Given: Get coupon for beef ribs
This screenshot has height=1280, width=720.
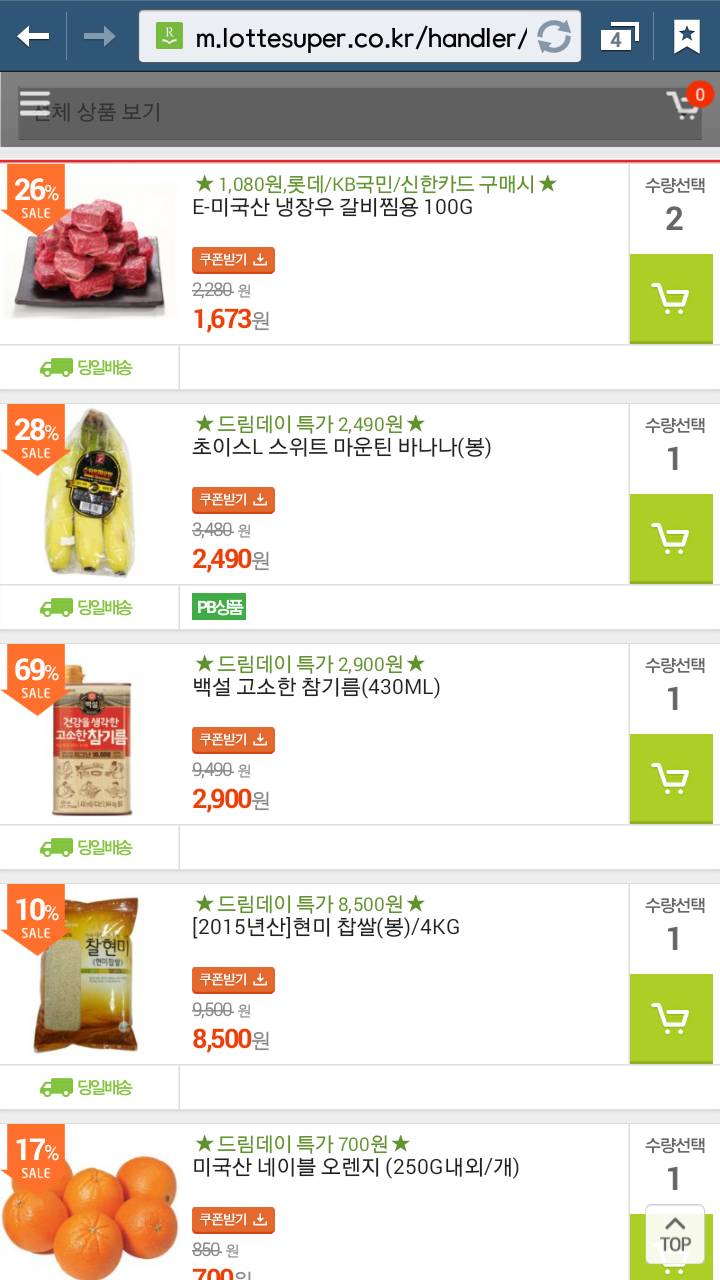Looking at the screenshot, I should (x=233, y=261).
